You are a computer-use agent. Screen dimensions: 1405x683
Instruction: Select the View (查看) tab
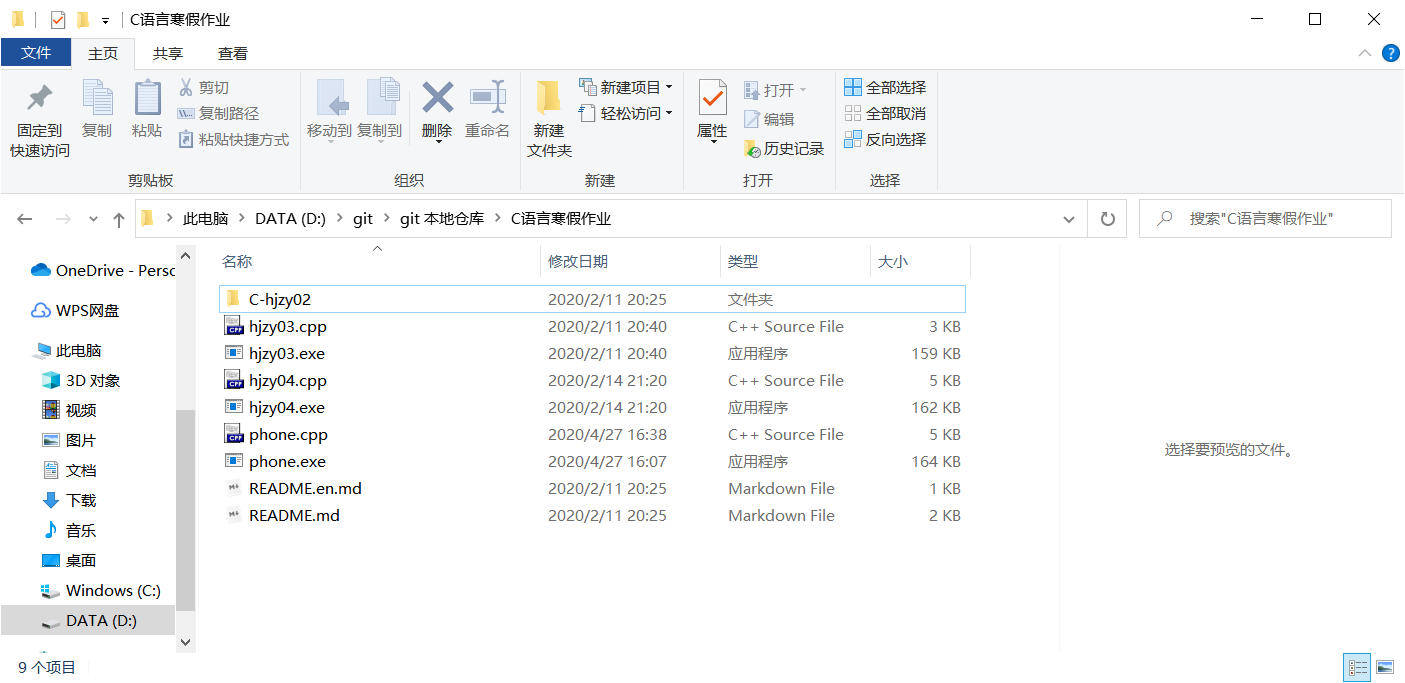click(x=233, y=54)
